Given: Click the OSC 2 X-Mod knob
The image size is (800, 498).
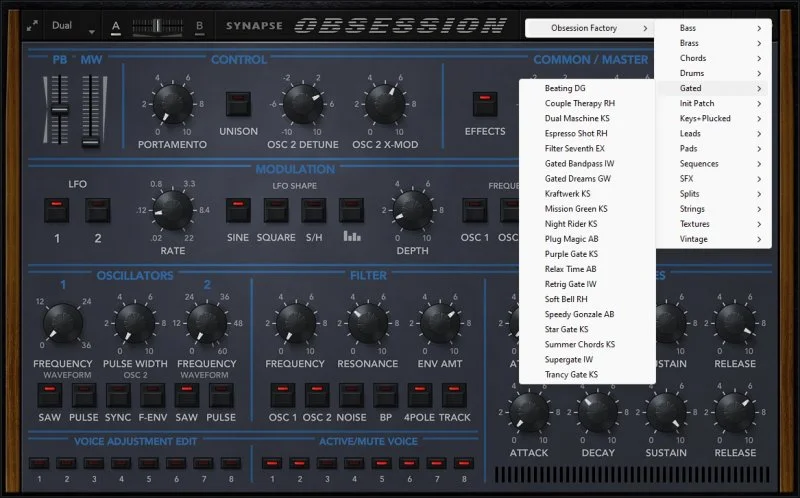Looking at the screenshot, I should (385, 105).
